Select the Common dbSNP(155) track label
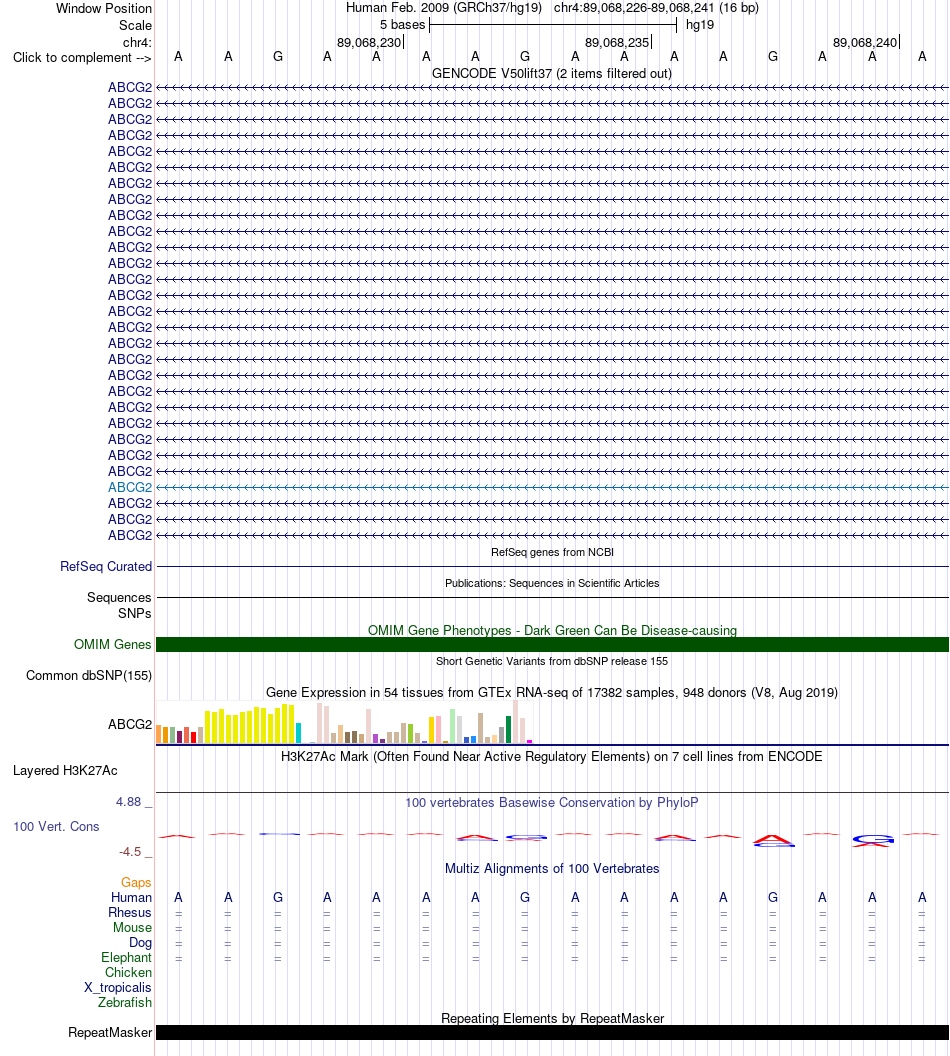The image size is (950, 1056). (x=89, y=675)
